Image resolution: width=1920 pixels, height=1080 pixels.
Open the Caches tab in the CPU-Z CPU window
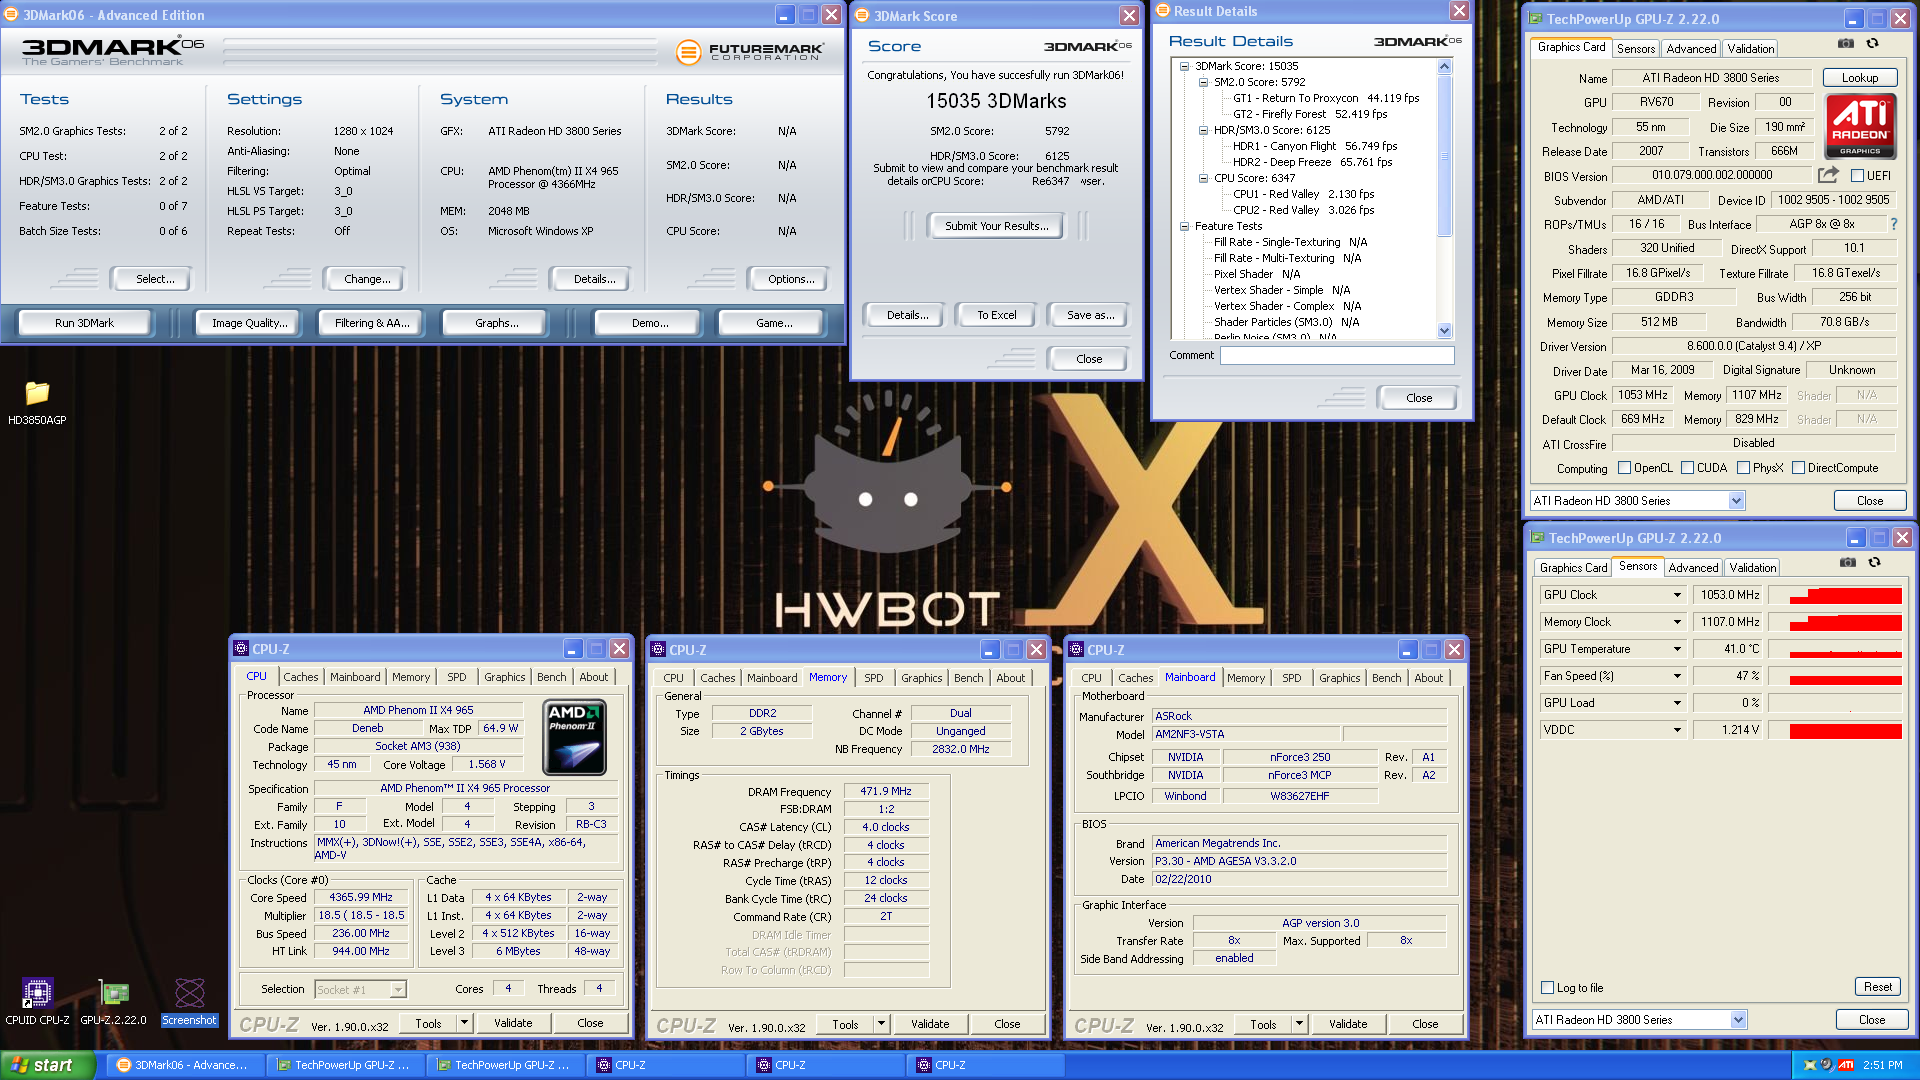[x=300, y=677]
